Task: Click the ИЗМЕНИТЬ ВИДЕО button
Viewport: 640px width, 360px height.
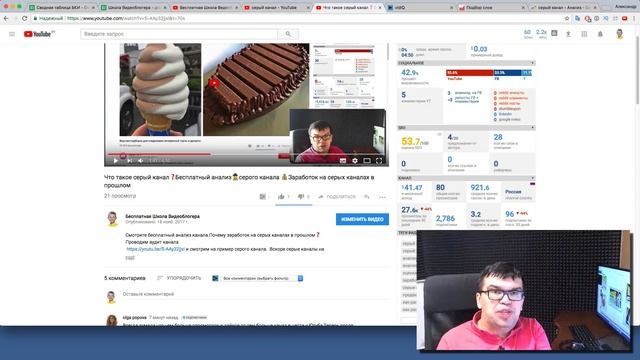Action: [x=362, y=219]
